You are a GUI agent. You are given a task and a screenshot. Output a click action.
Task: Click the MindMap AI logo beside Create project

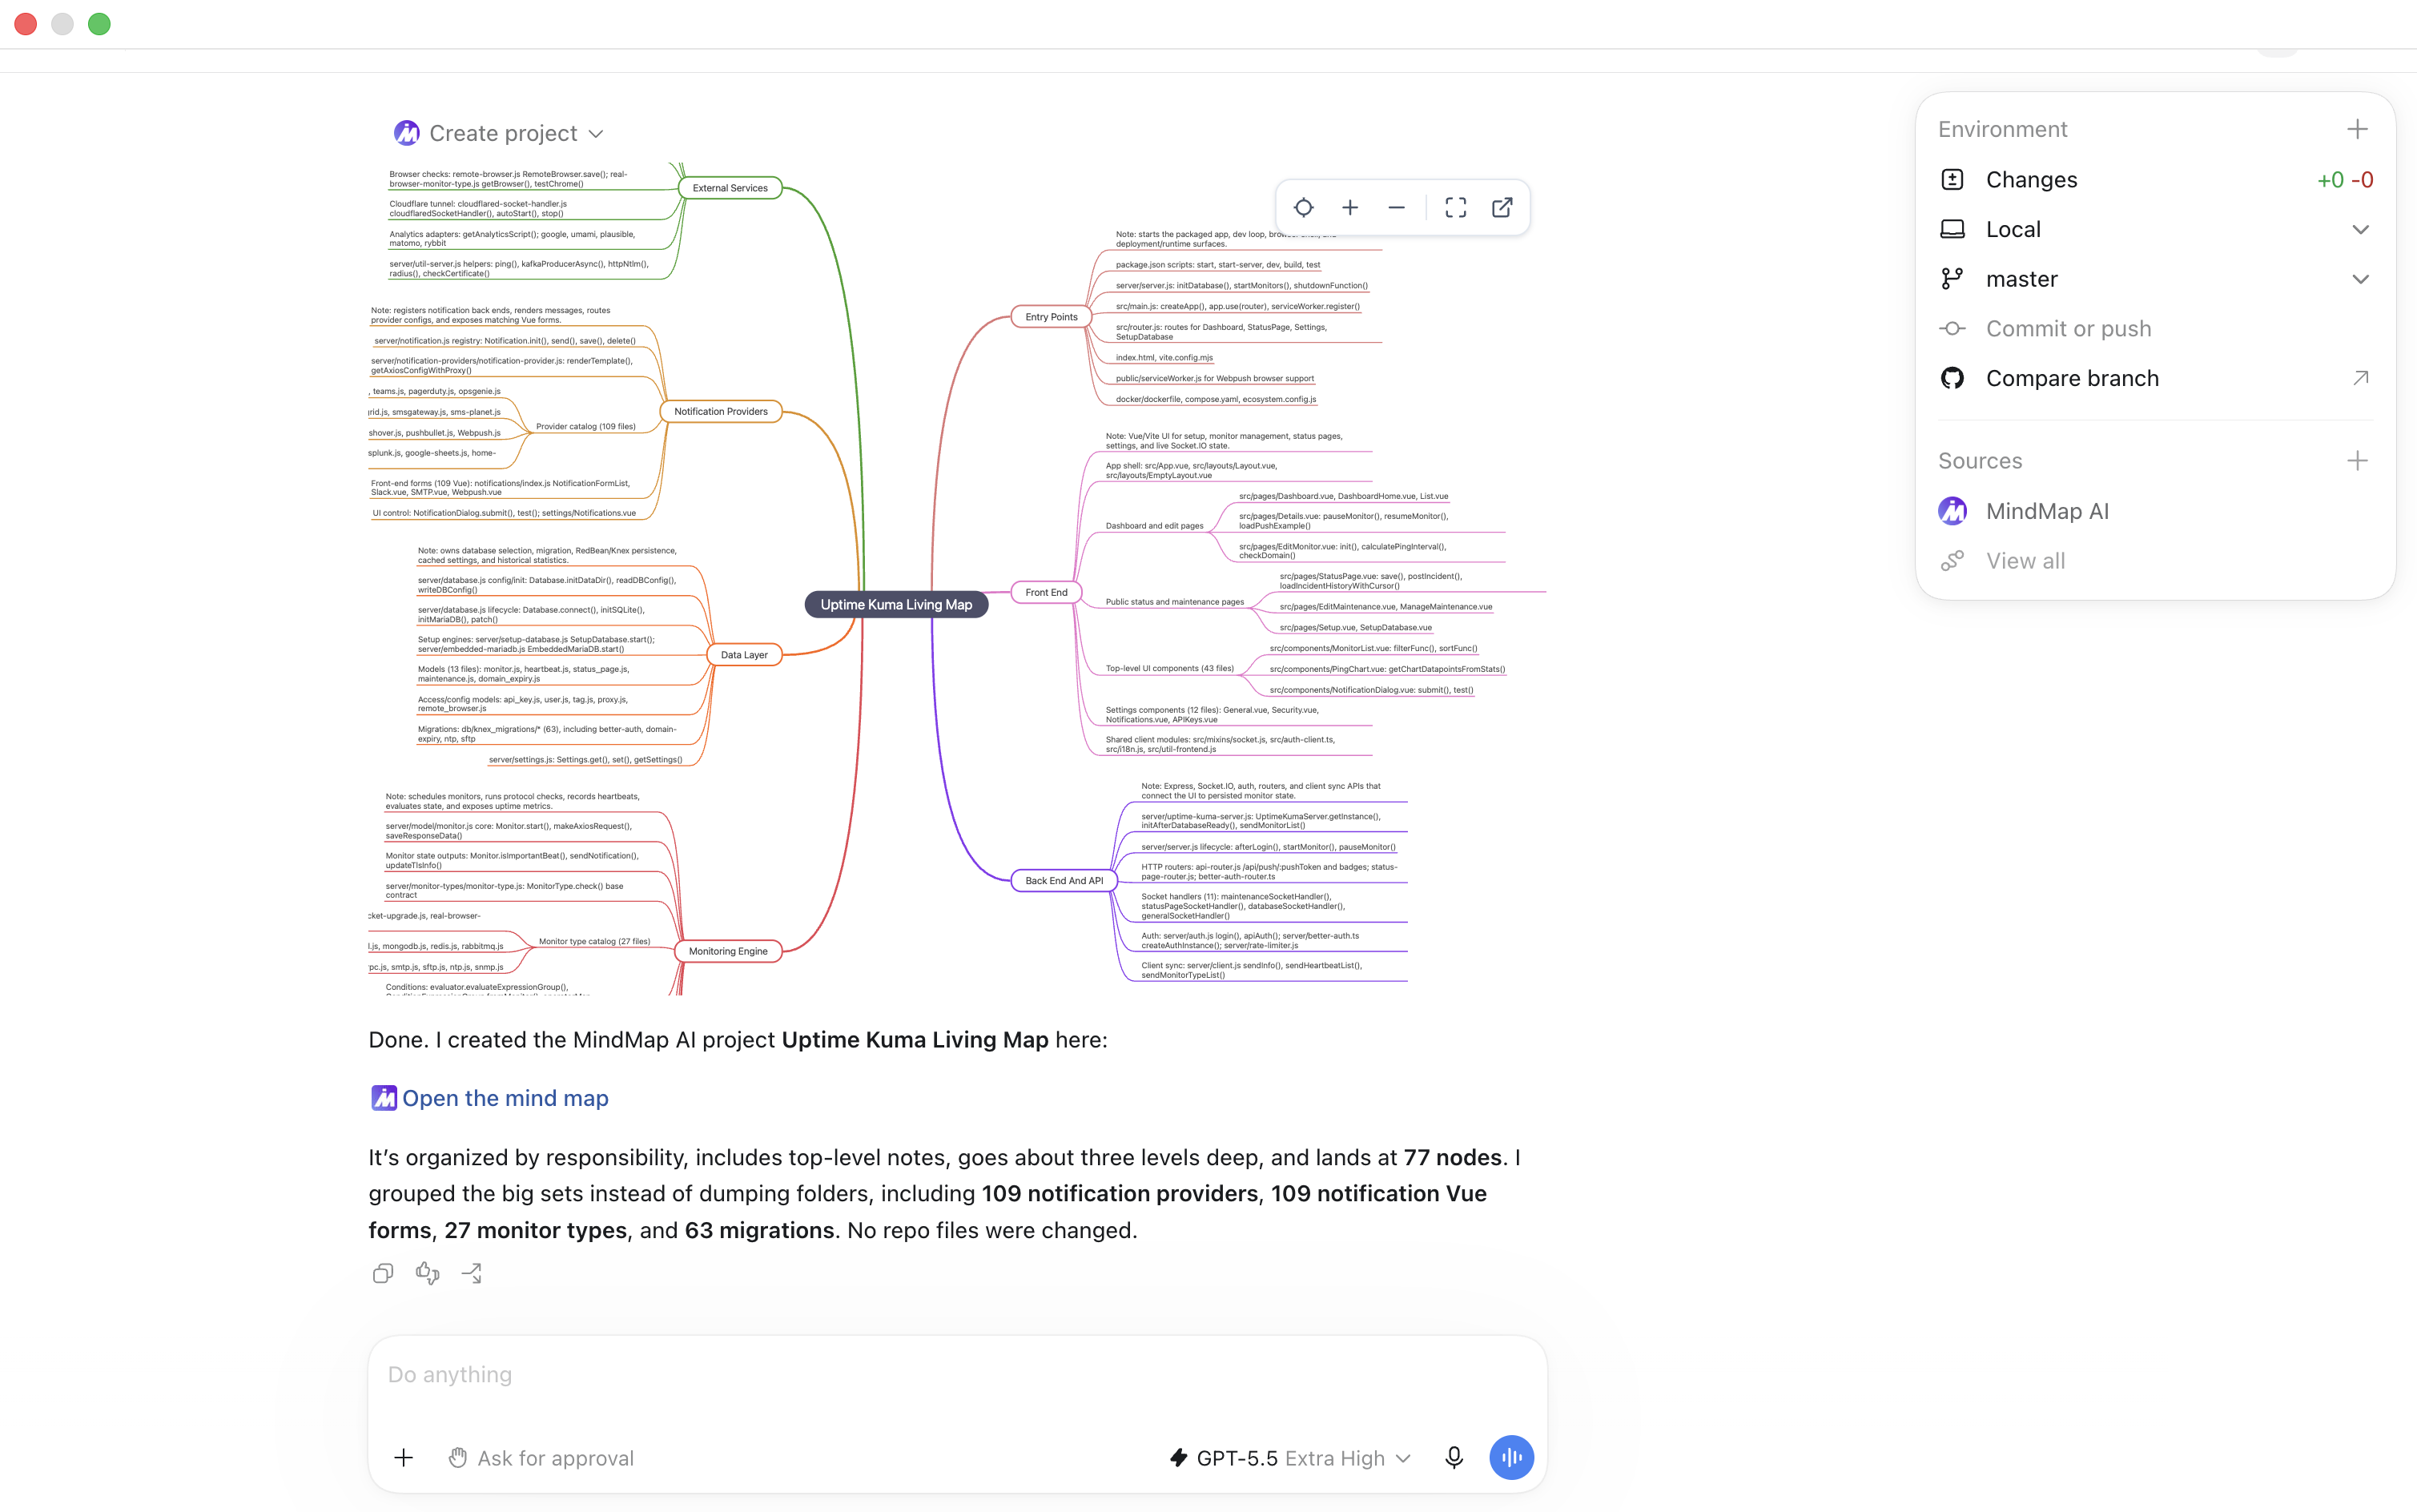[x=406, y=133]
